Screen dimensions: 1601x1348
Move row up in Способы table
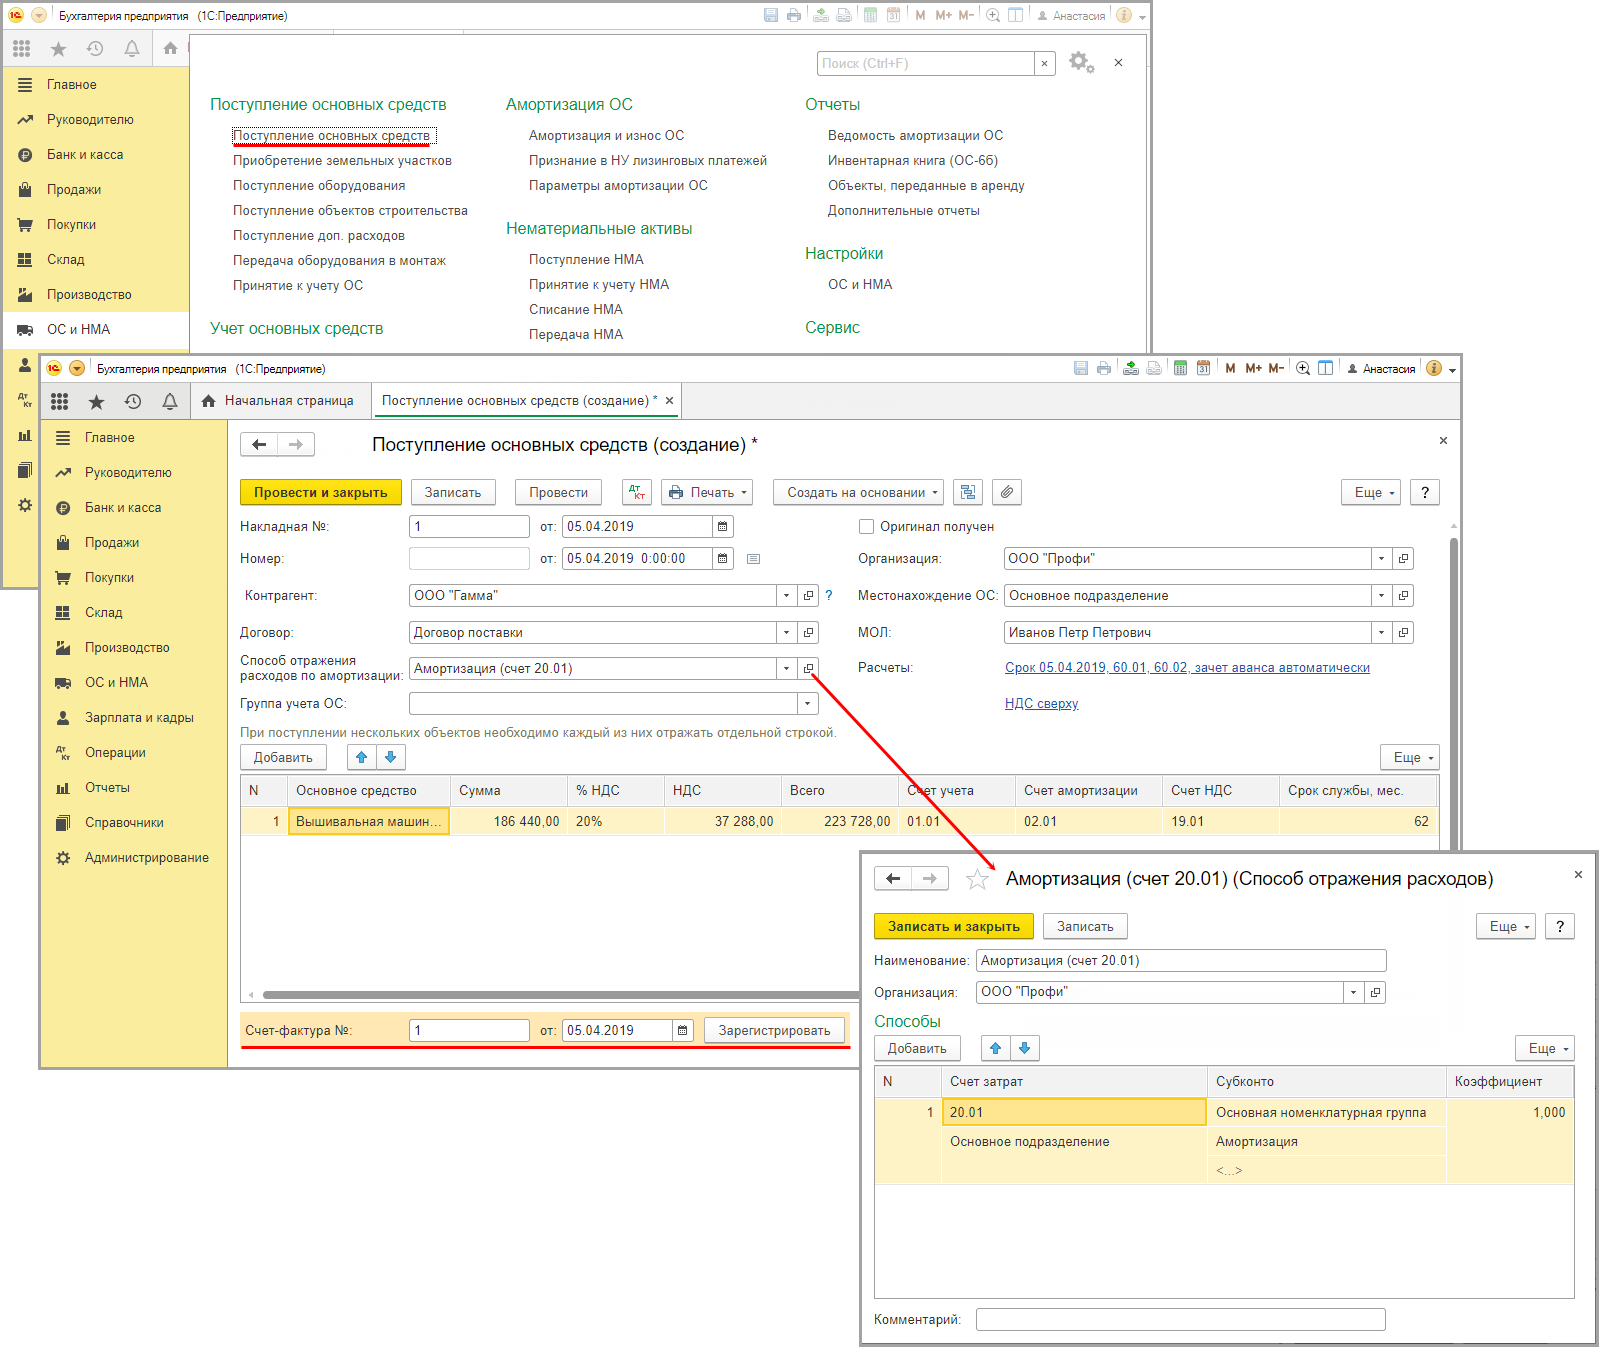tap(995, 1048)
